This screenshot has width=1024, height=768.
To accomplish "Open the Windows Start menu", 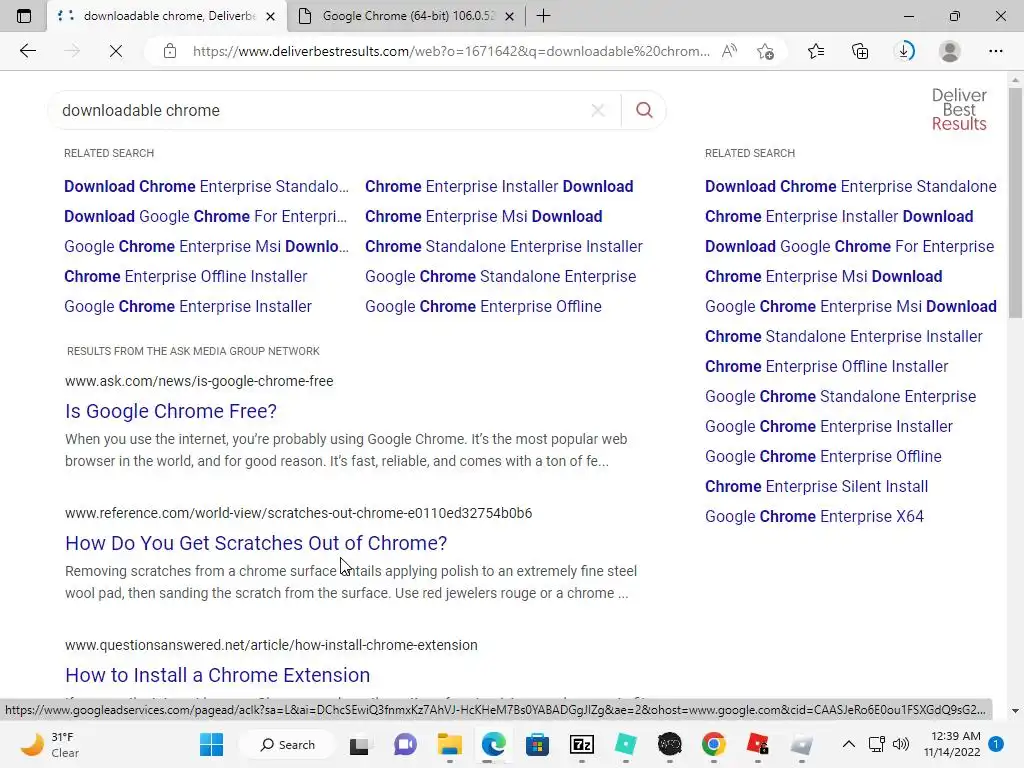I will pos(212,744).
